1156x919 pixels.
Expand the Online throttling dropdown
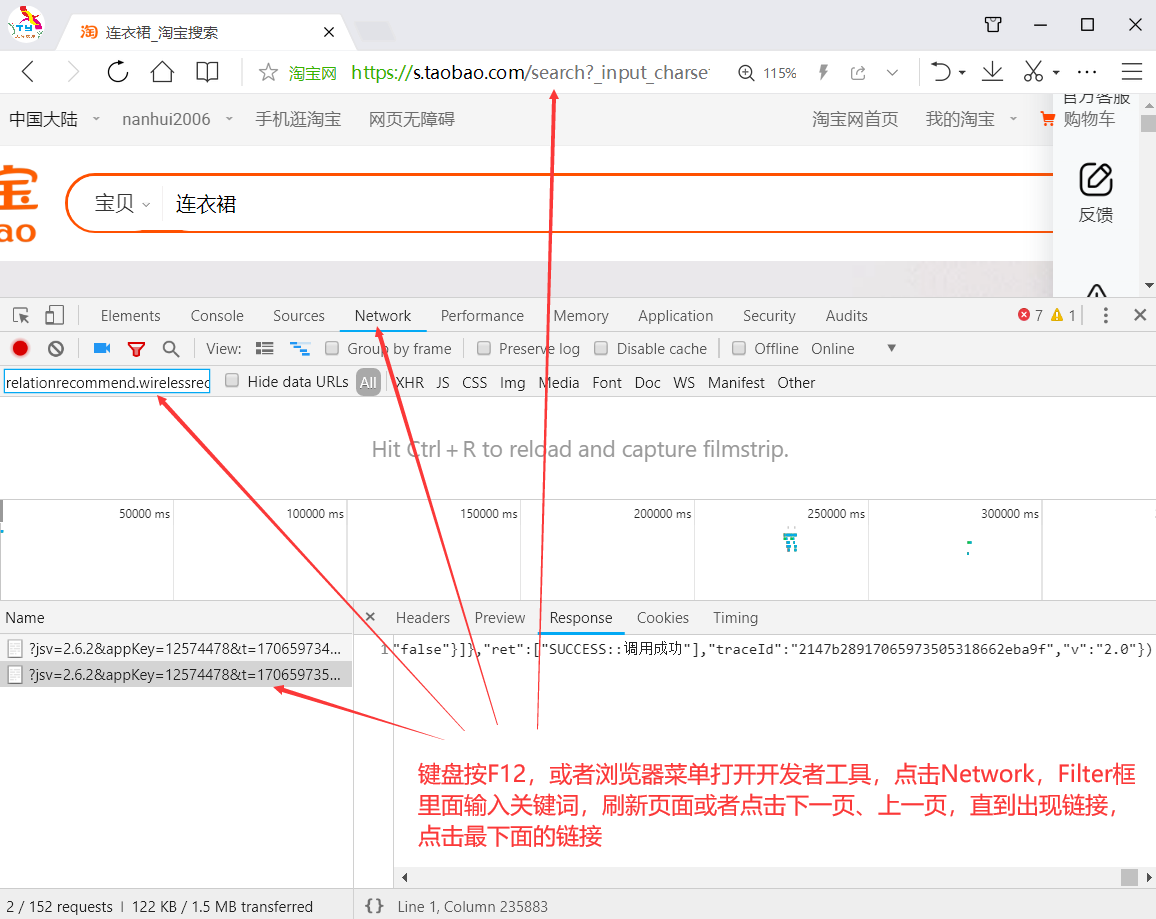point(891,349)
